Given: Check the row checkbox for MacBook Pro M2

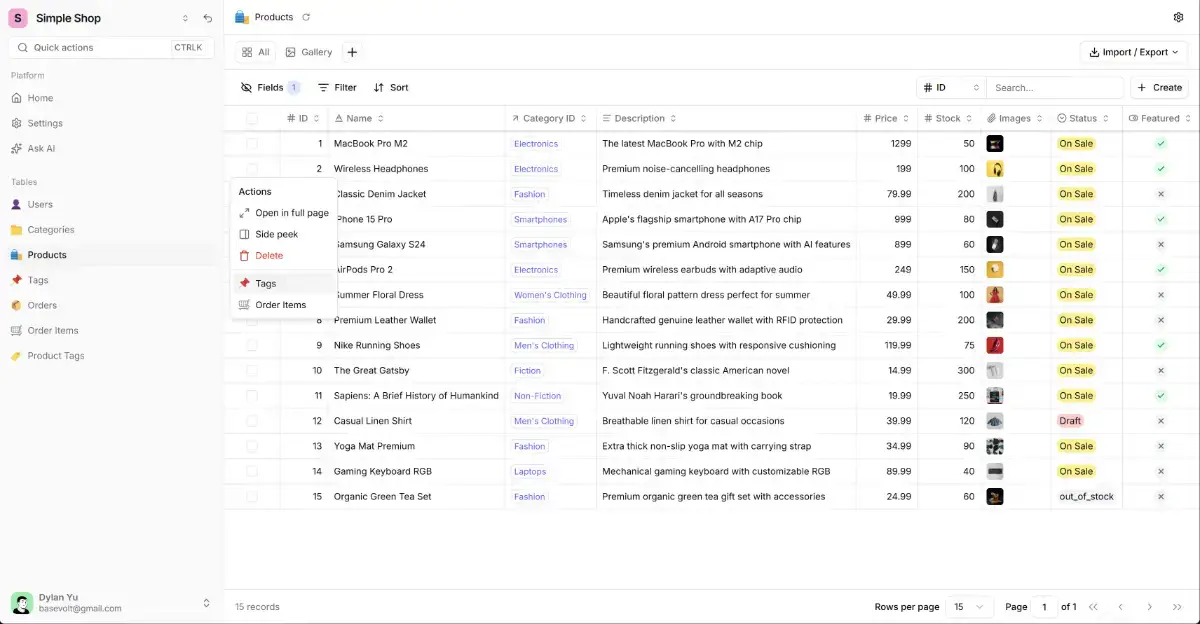Looking at the screenshot, I should click(x=252, y=144).
